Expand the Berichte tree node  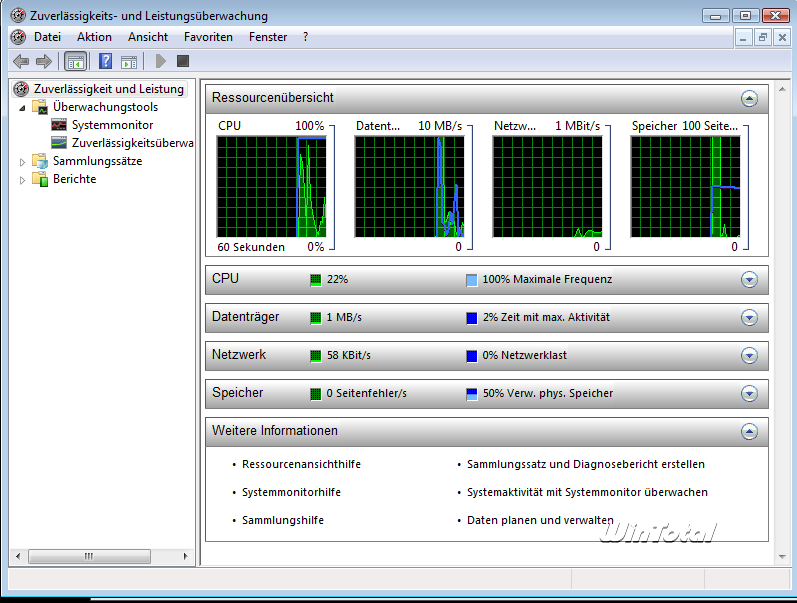click(23, 180)
